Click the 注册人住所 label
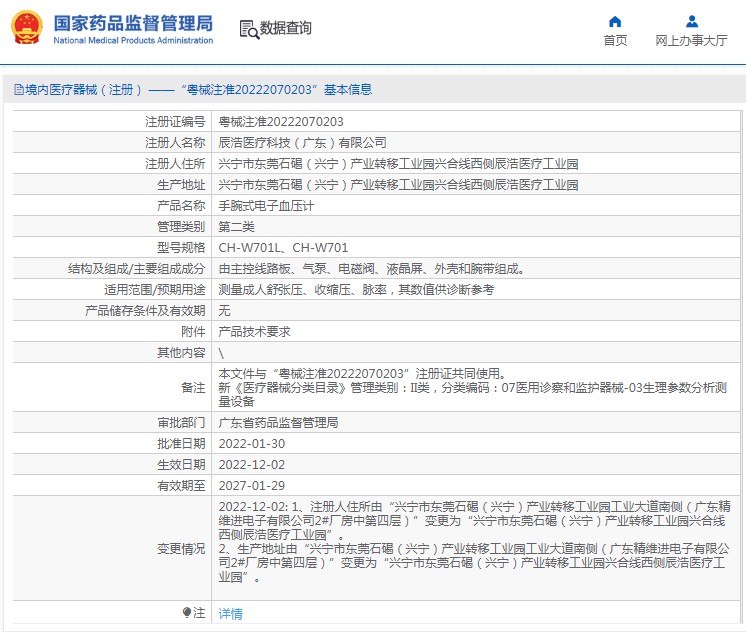Viewport: 746px width, 632px height. [x=175, y=164]
